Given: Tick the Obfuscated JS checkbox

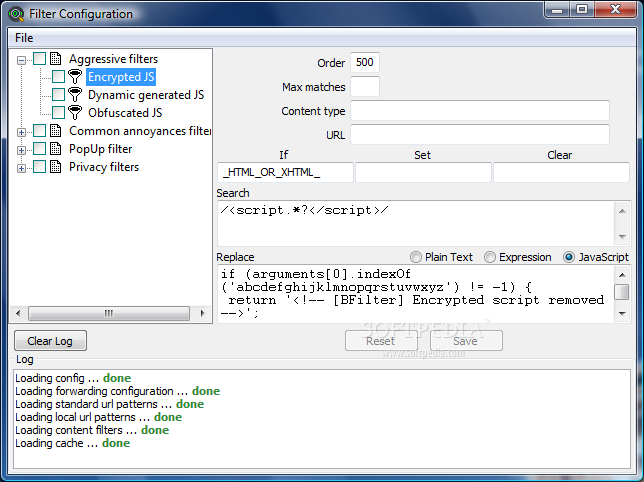Looking at the screenshot, I should (x=58, y=112).
